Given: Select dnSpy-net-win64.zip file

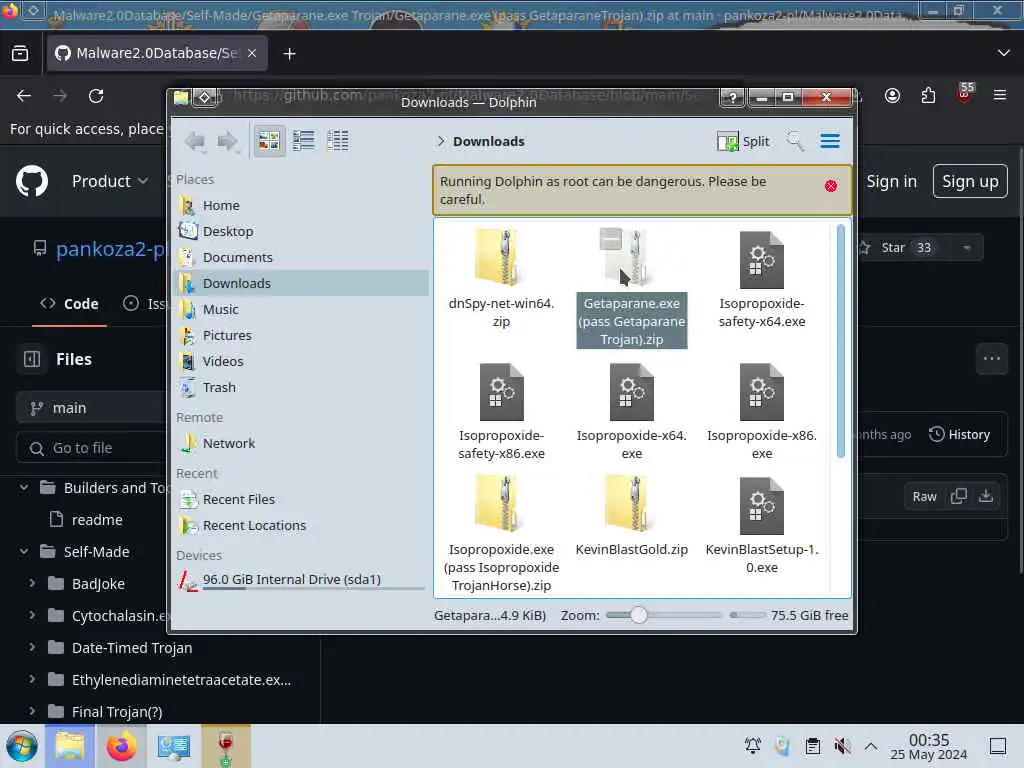Looking at the screenshot, I should [x=502, y=279].
